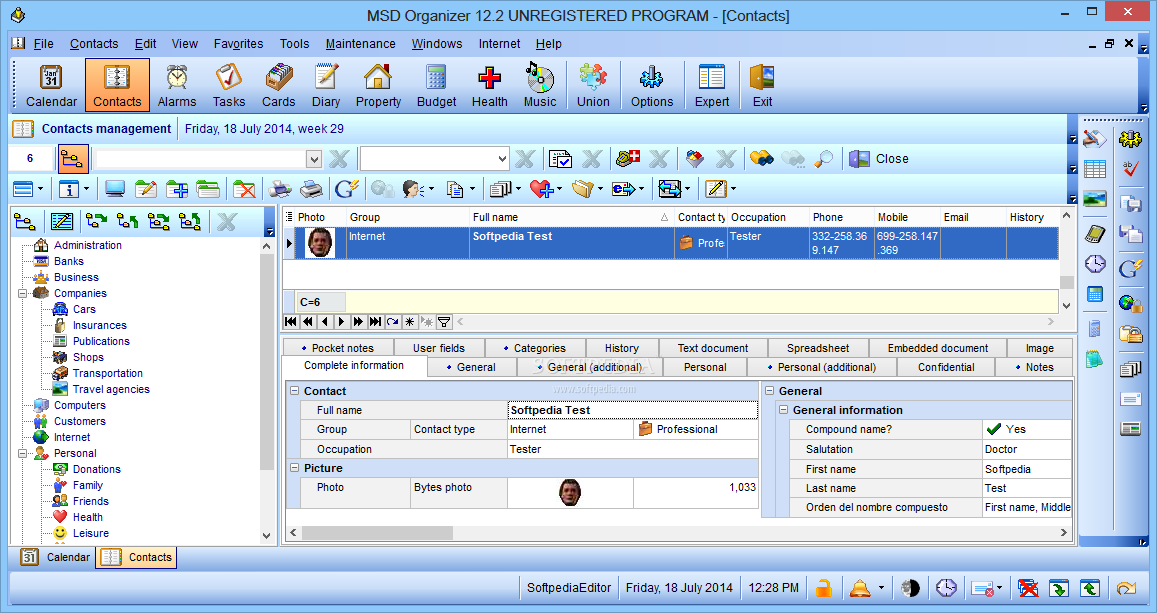Viewport: 1157px width, 613px height.
Task: Click the calculator icon in right sidebar
Action: (x=1095, y=294)
